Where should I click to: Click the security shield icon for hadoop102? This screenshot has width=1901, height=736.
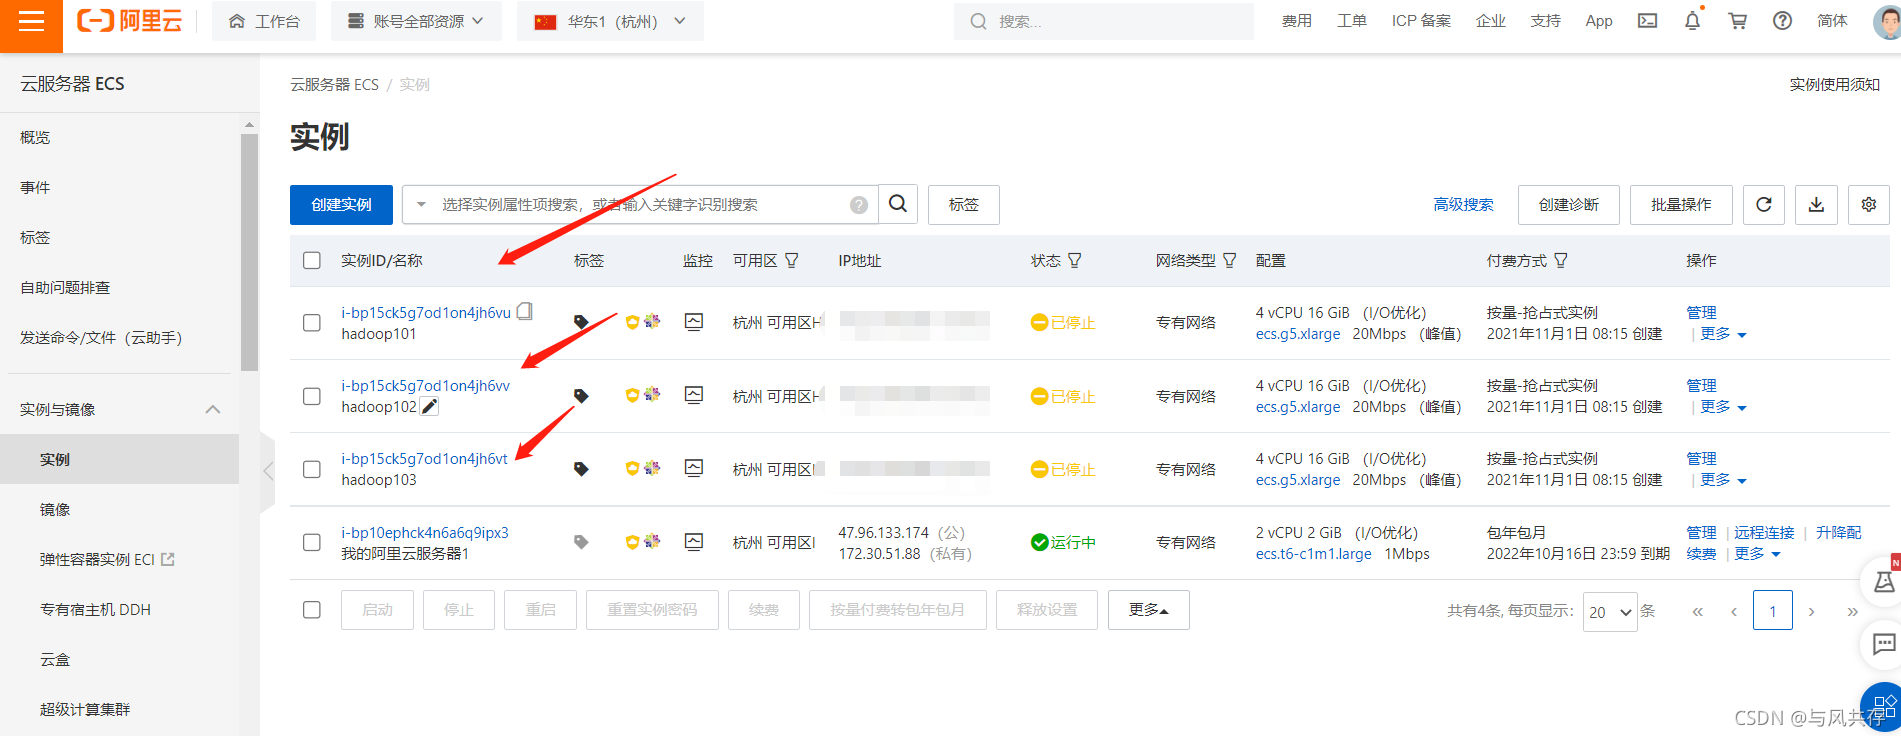632,395
